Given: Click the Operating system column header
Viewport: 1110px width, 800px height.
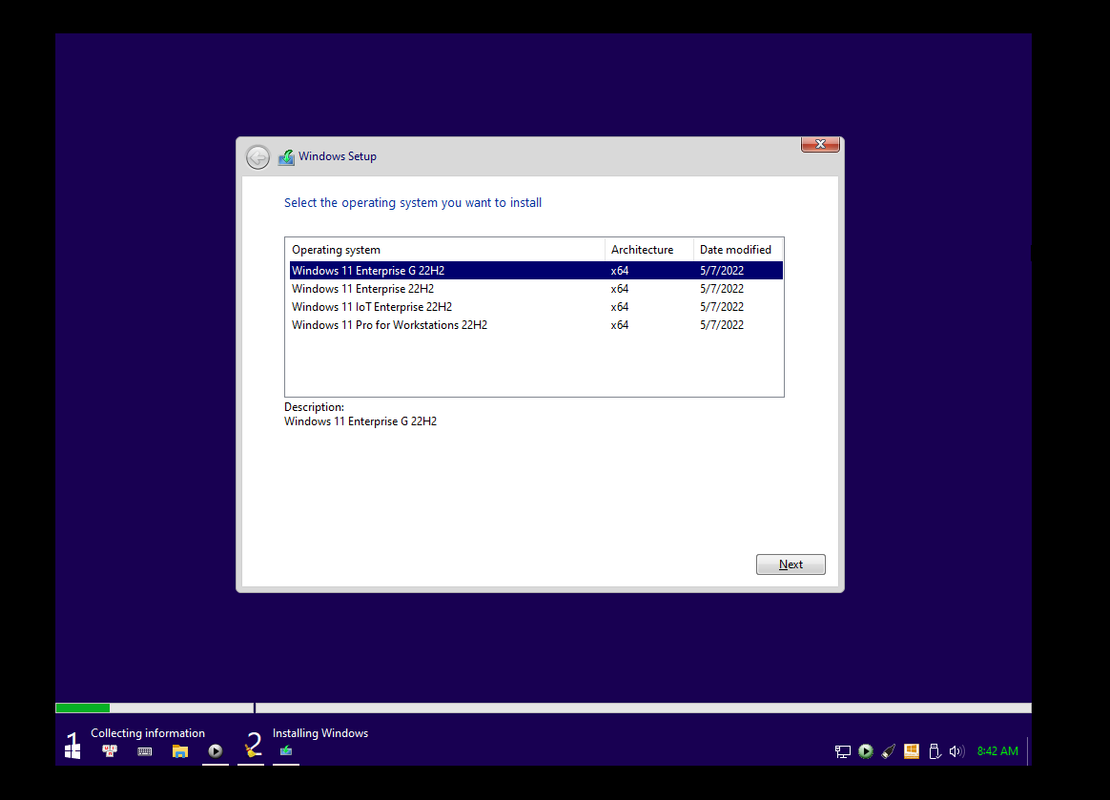Looking at the screenshot, I should 445,250.
